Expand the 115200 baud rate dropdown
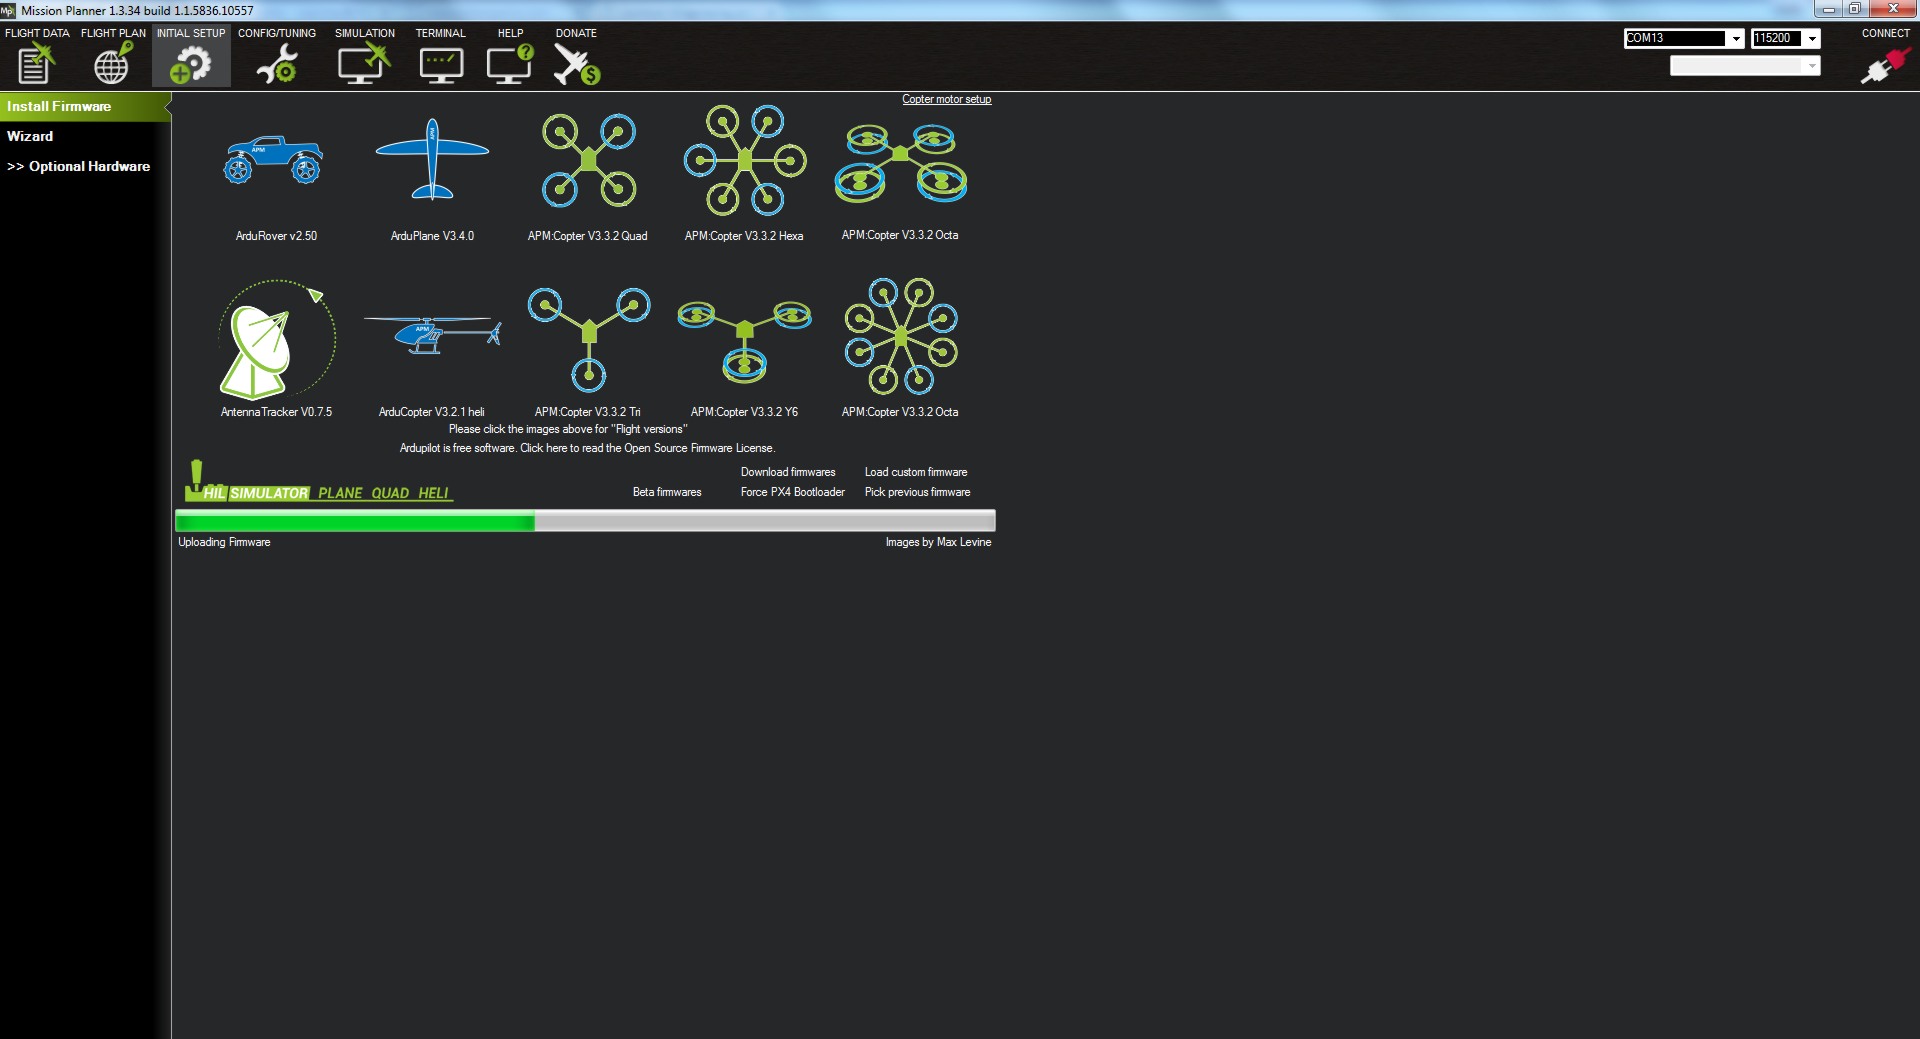The height and width of the screenshot is (1039, 1920). 1811,39
